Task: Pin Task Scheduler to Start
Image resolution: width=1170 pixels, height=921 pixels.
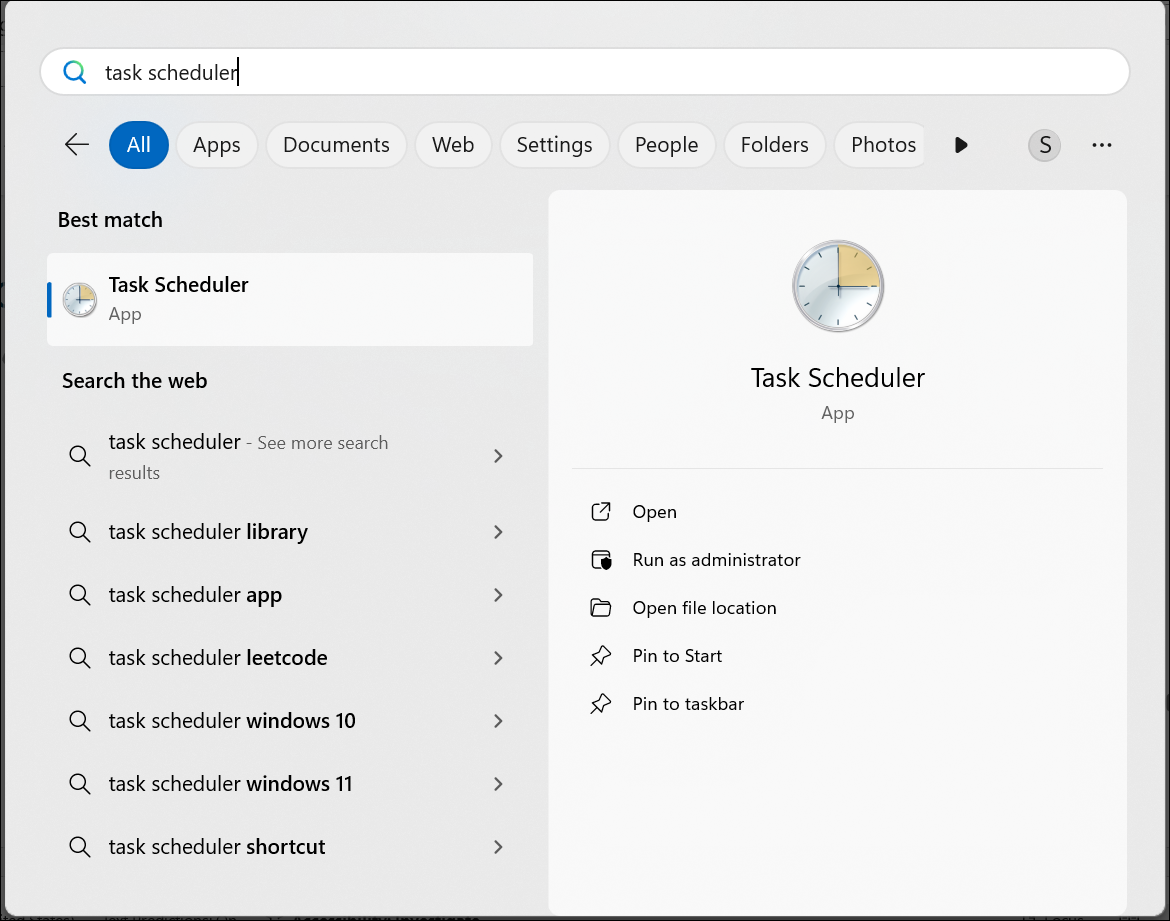Action: point(677,656)
